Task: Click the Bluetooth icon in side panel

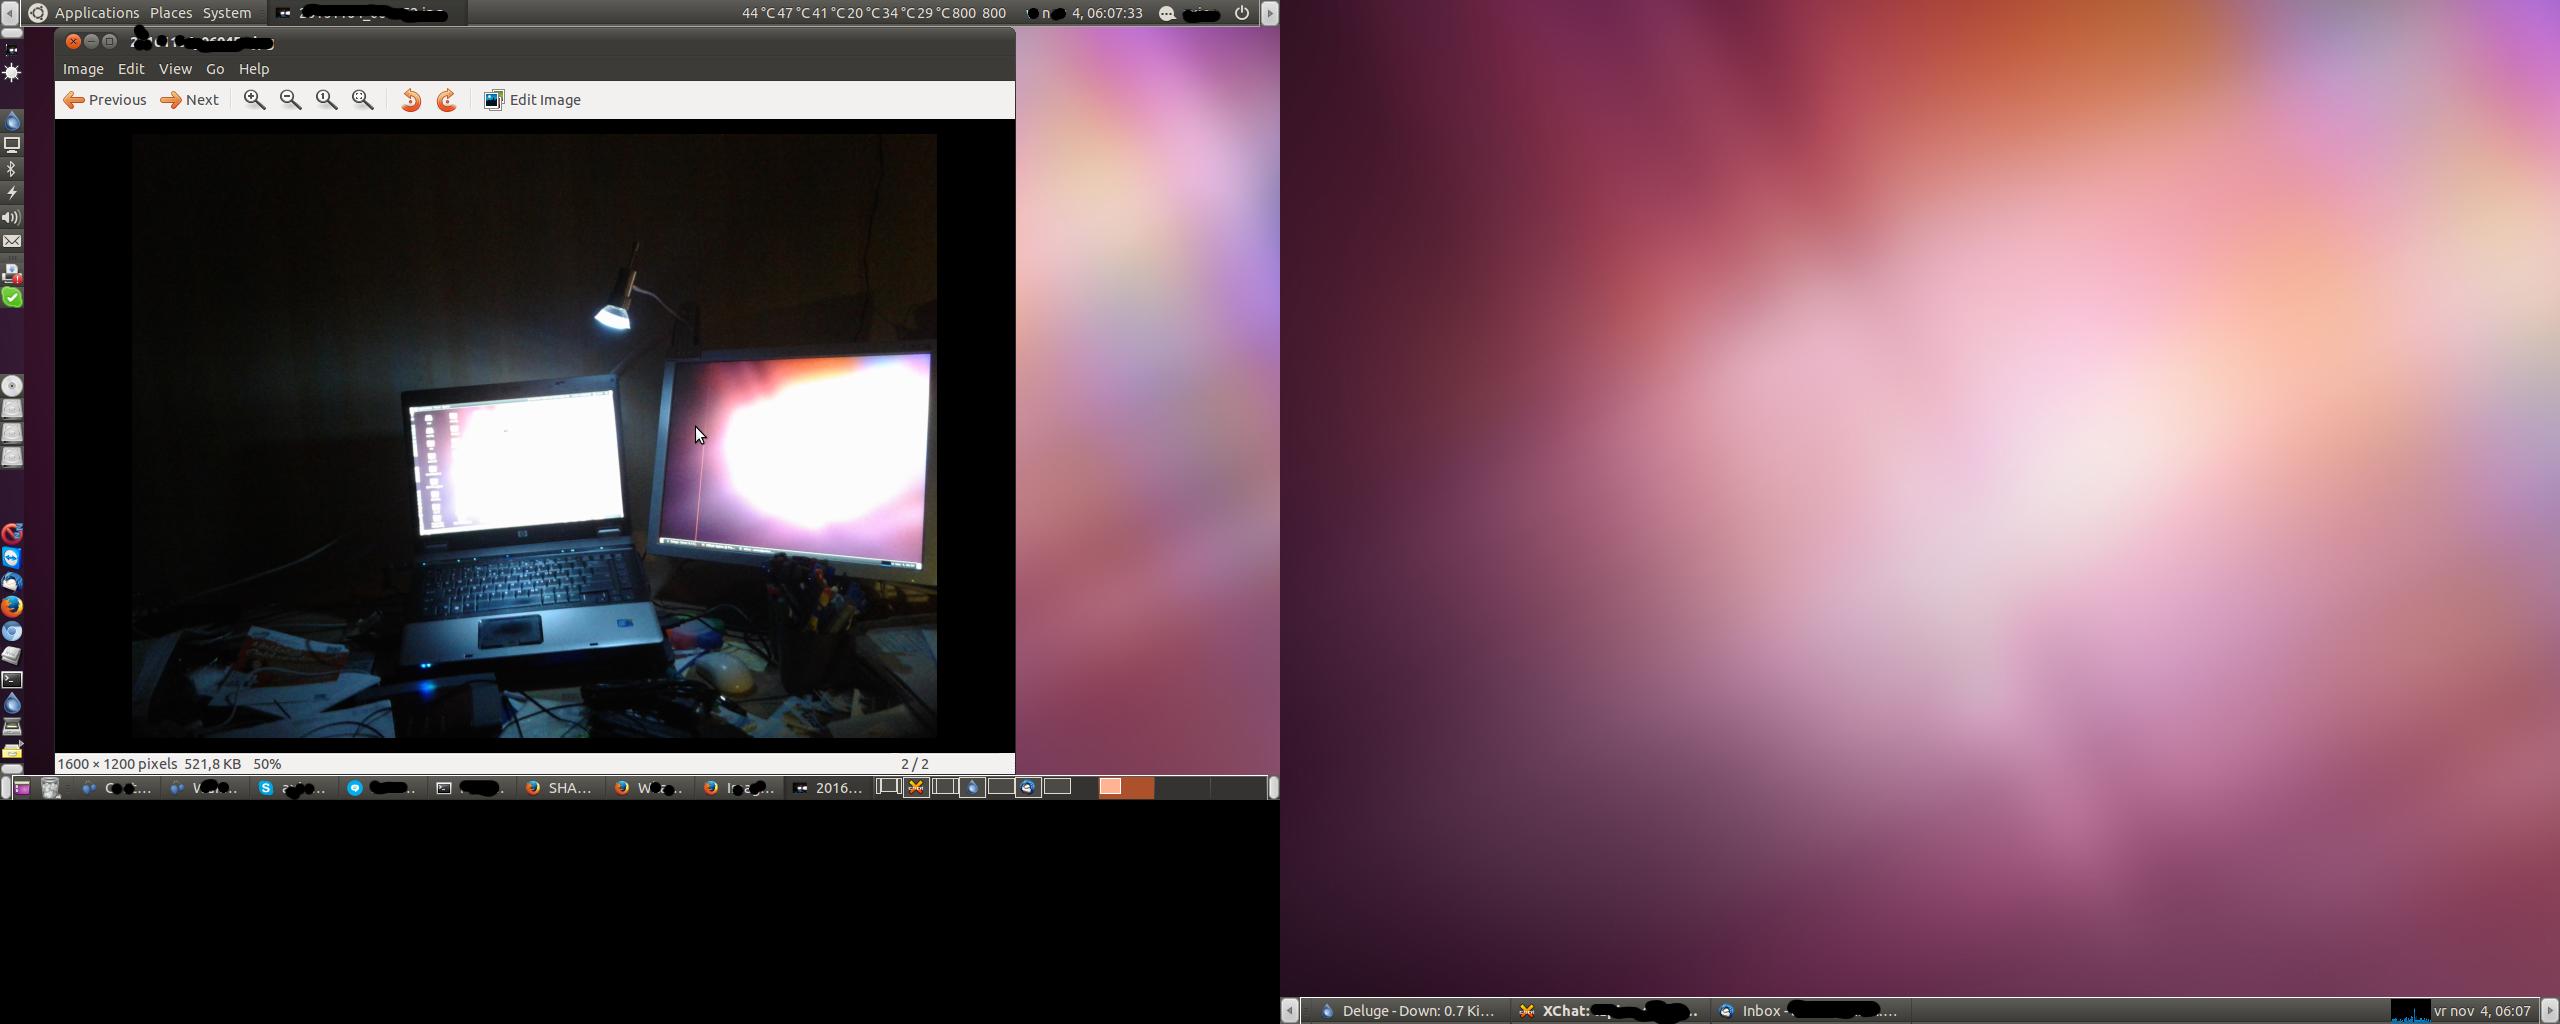Action: pos(12,169)
